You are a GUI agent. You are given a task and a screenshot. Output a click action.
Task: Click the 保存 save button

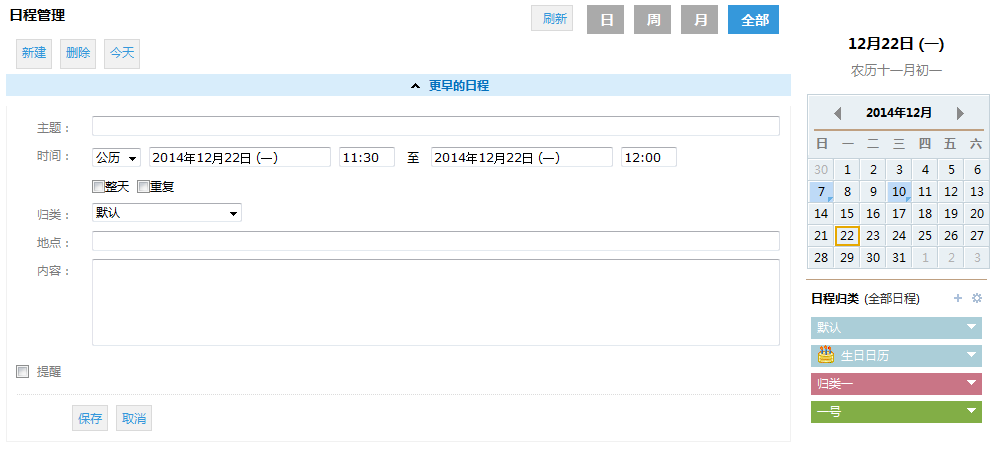(90, 418)
